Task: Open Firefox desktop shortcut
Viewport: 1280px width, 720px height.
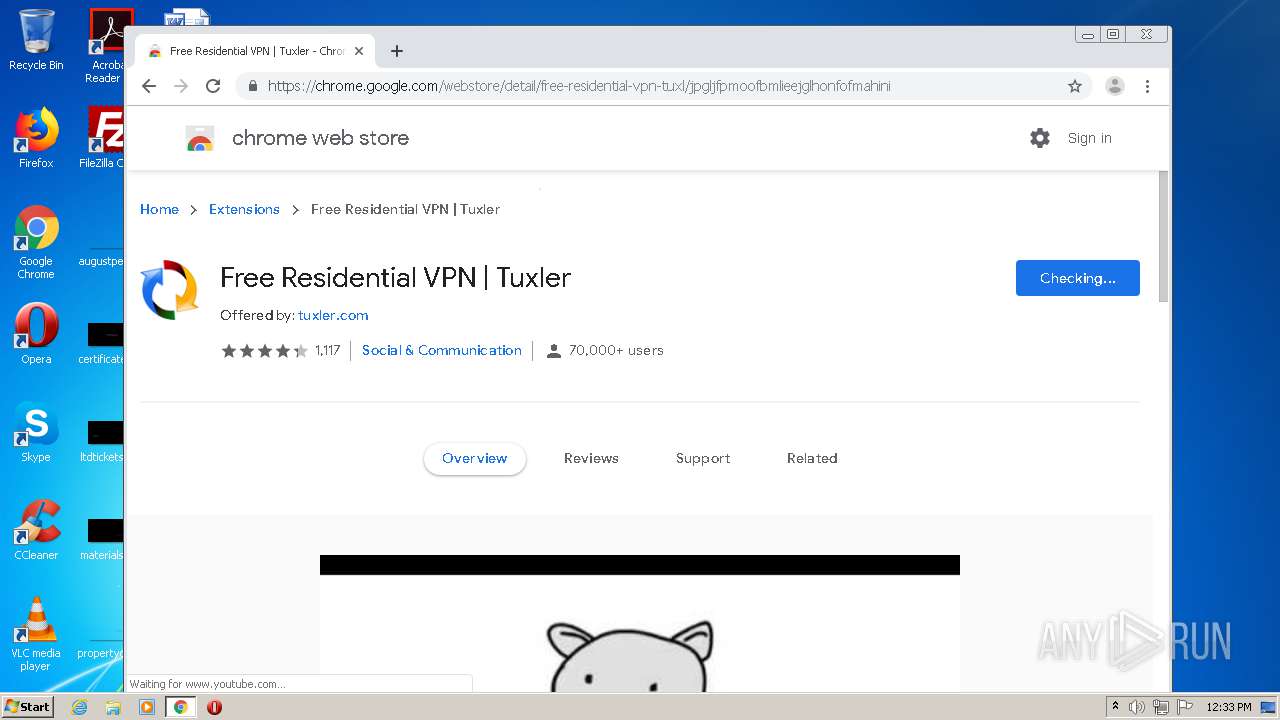Action: pyautogui.click(x=36, y=138)
